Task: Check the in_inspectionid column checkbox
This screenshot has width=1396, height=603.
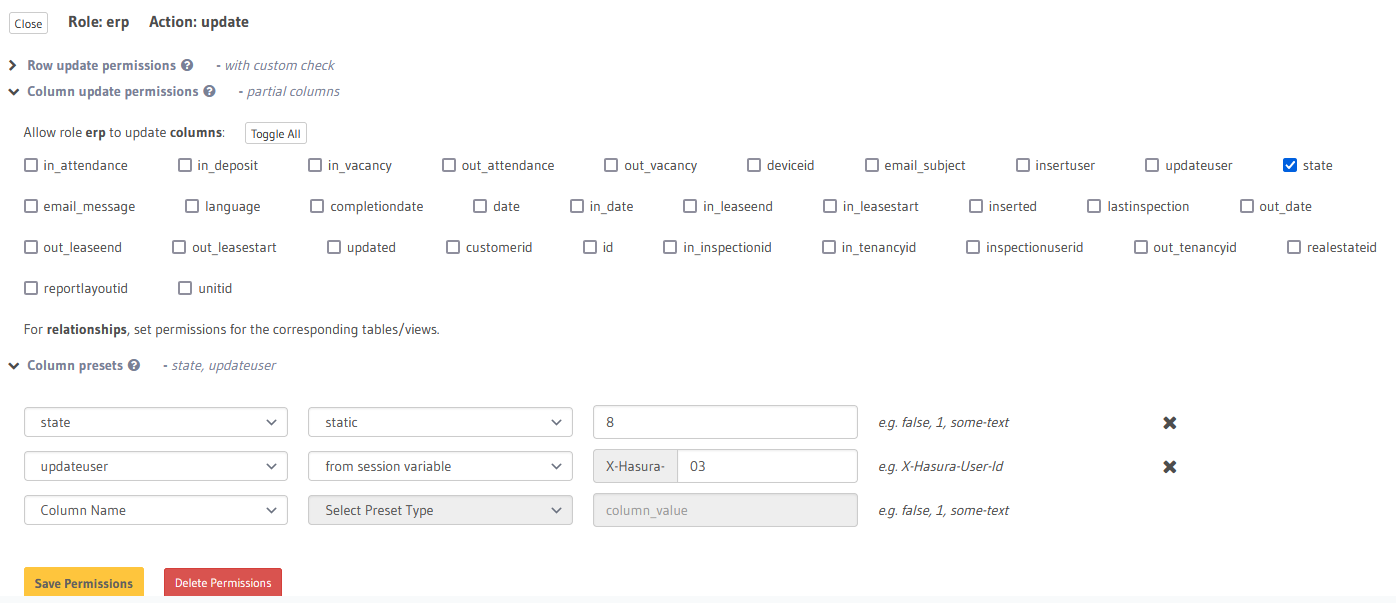Action: click(671, 247)
